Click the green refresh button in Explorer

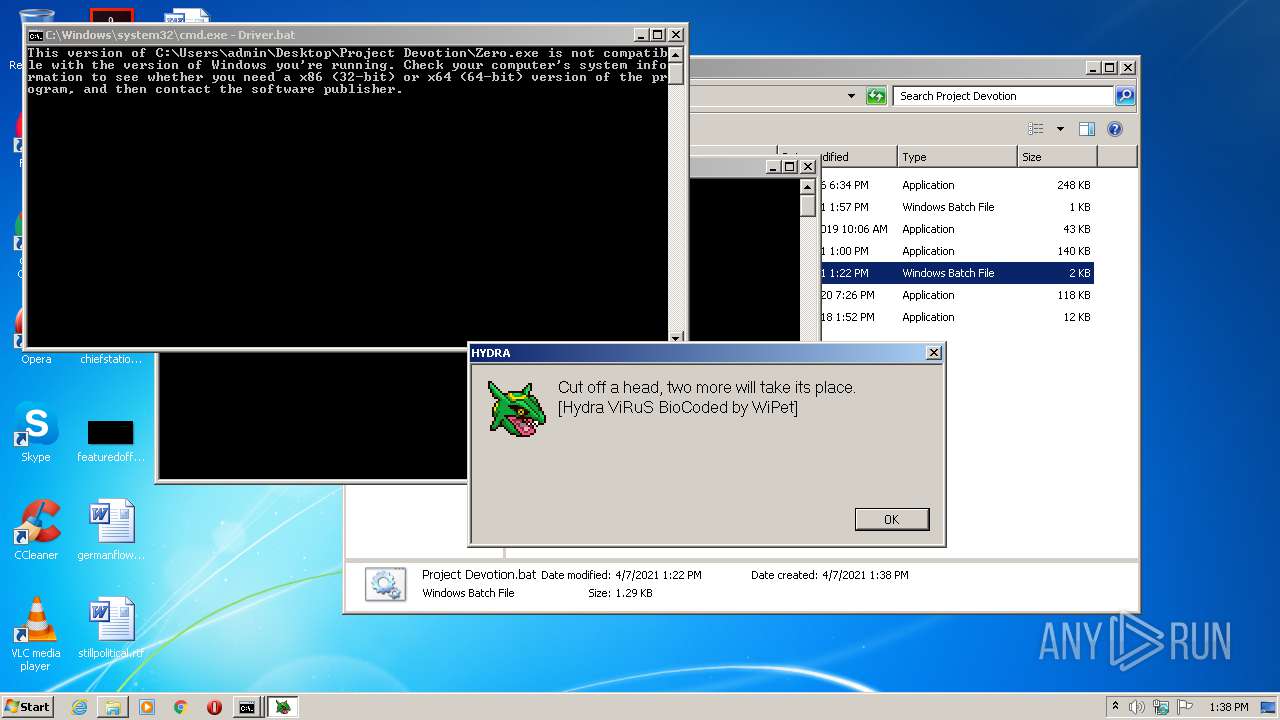[877, 96]
